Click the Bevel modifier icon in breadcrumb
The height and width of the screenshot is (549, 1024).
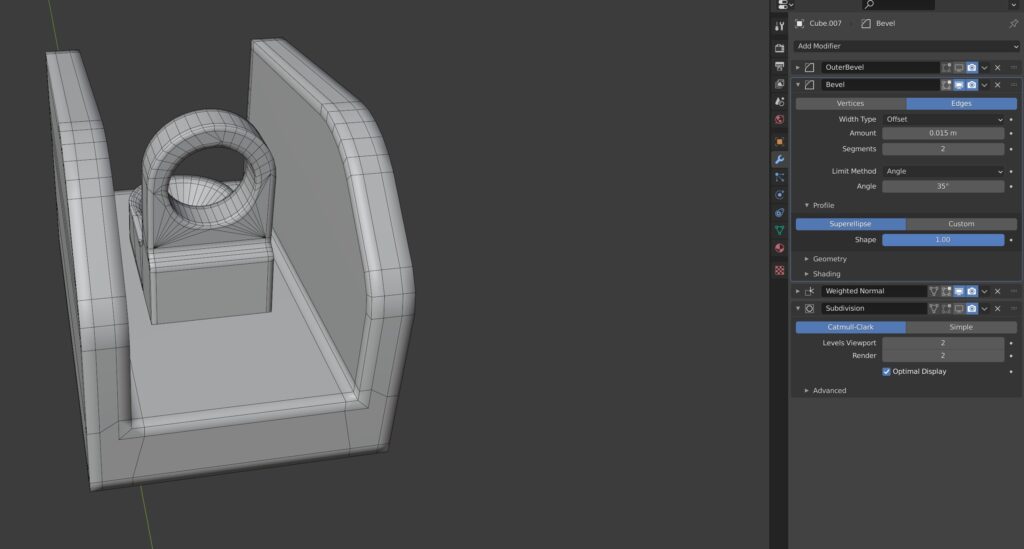click(x=866, y=24)
